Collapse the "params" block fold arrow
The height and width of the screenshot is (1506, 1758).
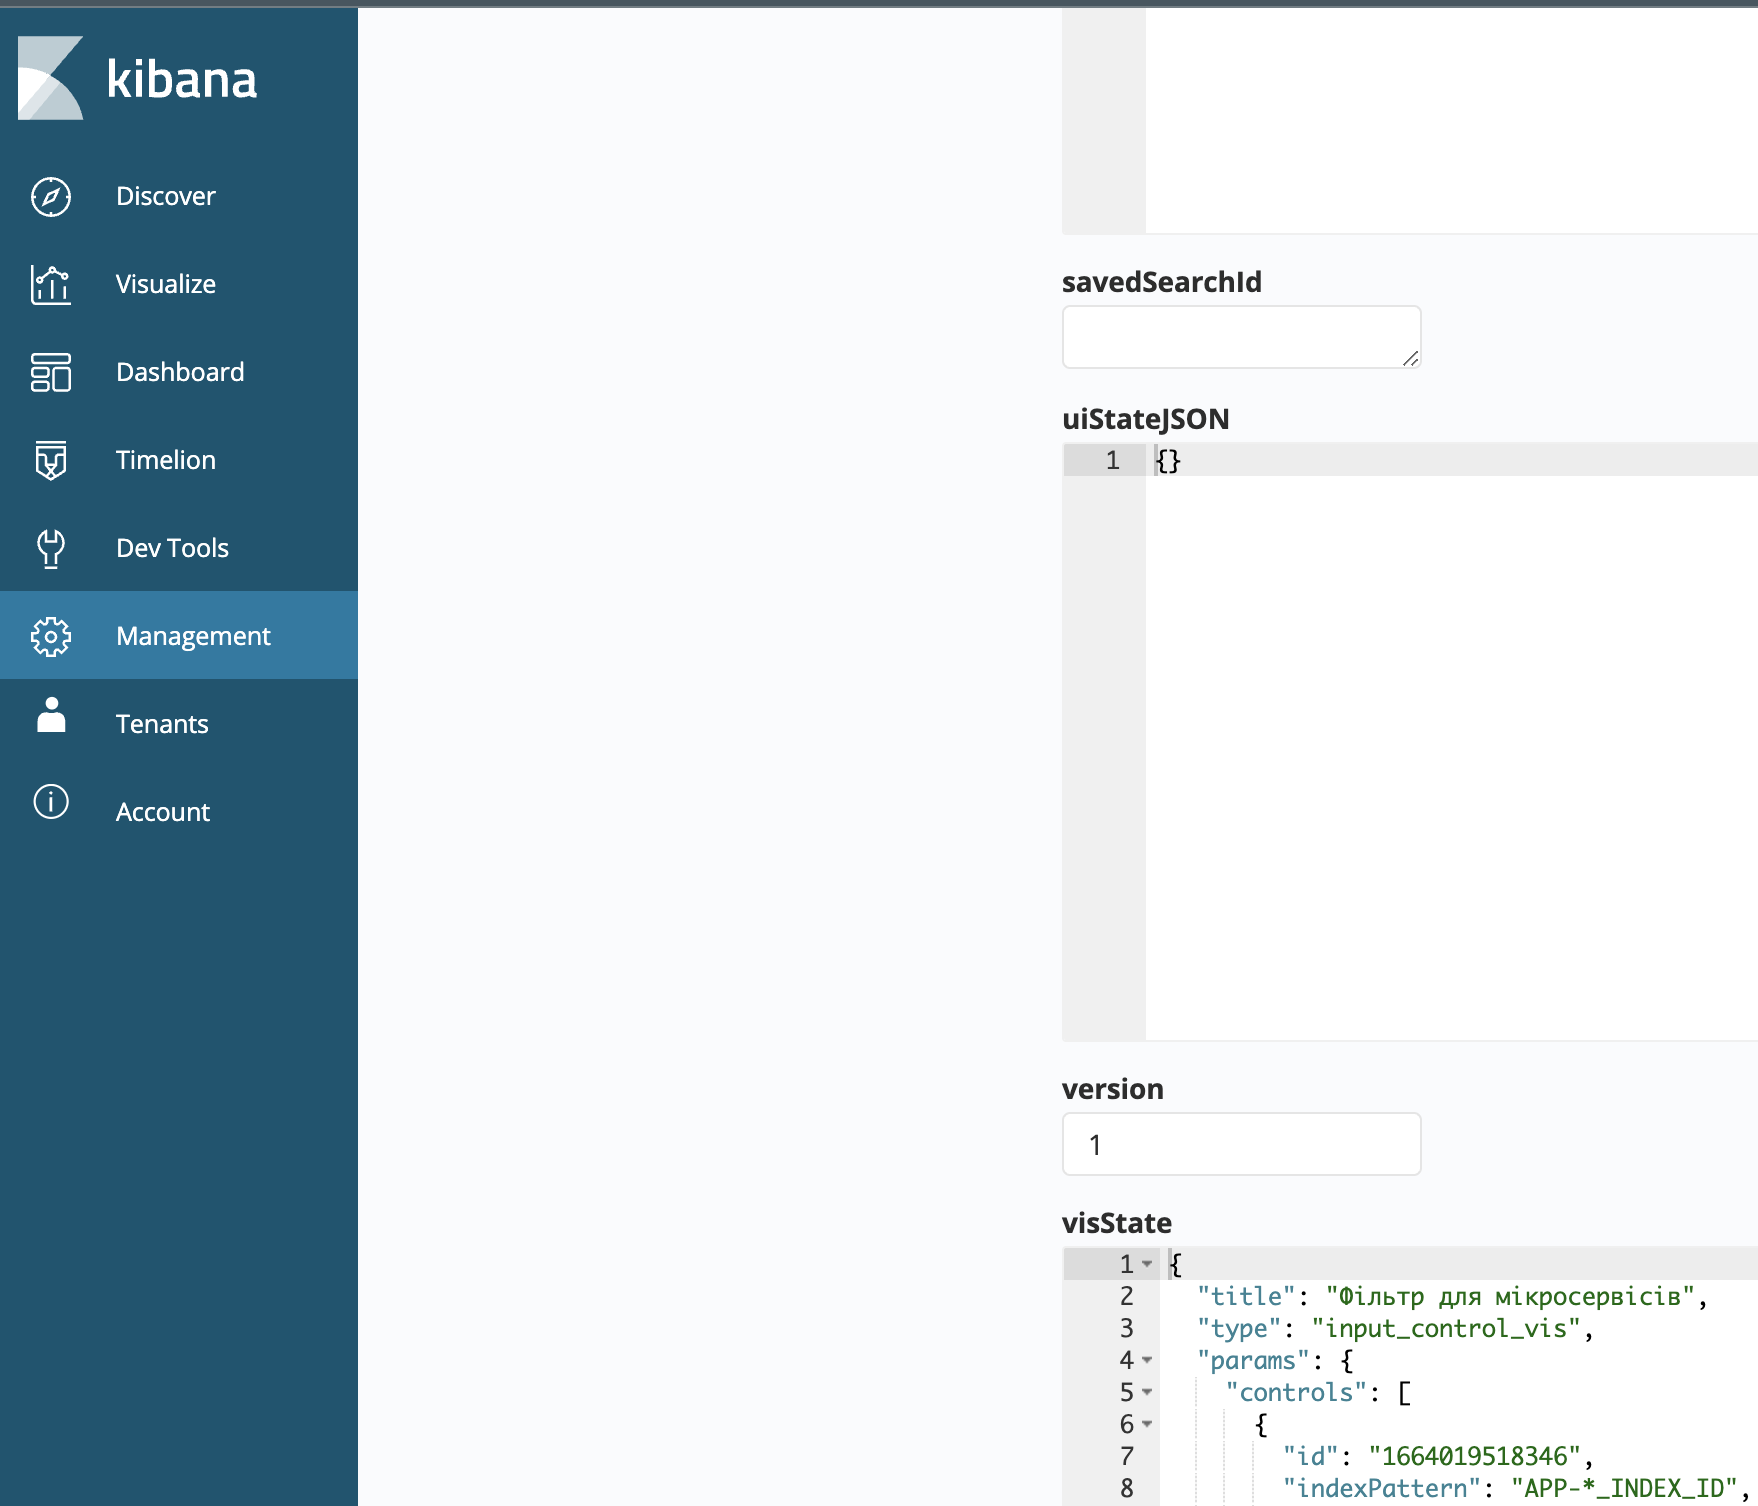click(x=1147, y=1360)
